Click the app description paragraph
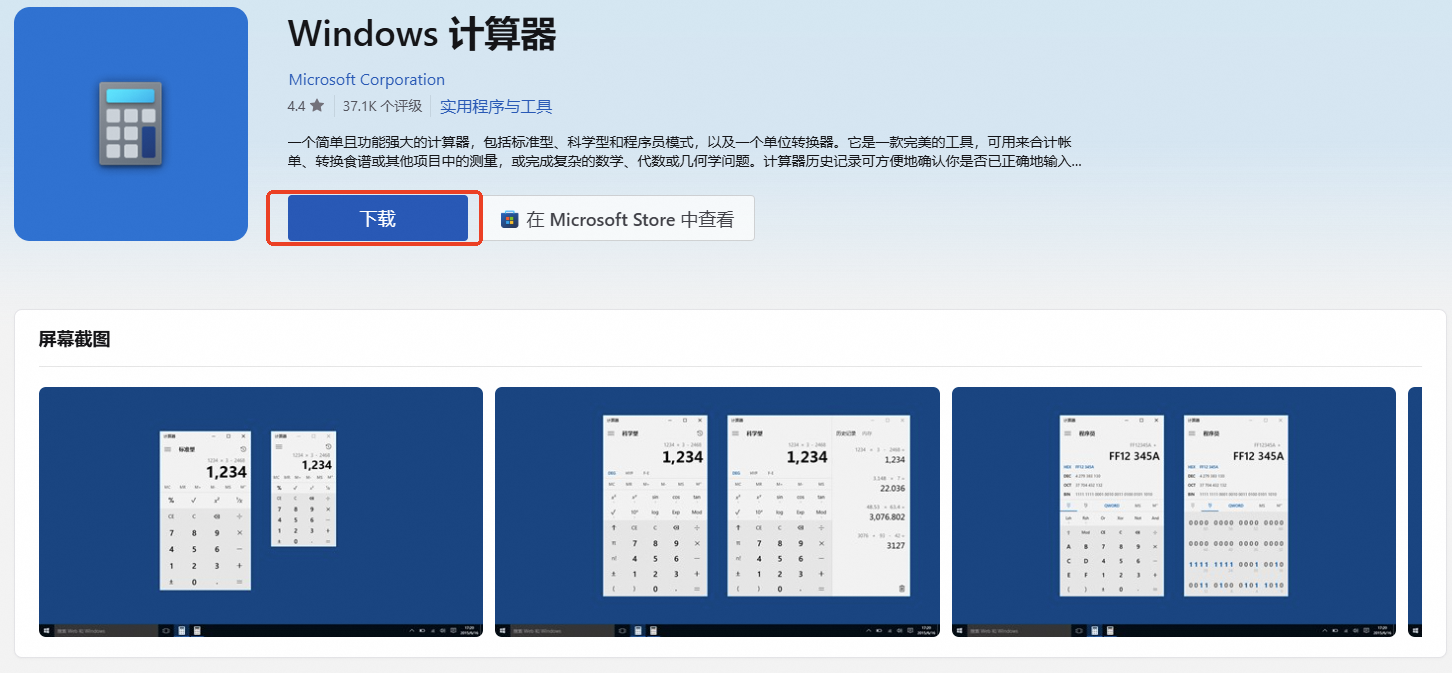The image size is (1452, 673). (685, 151)
